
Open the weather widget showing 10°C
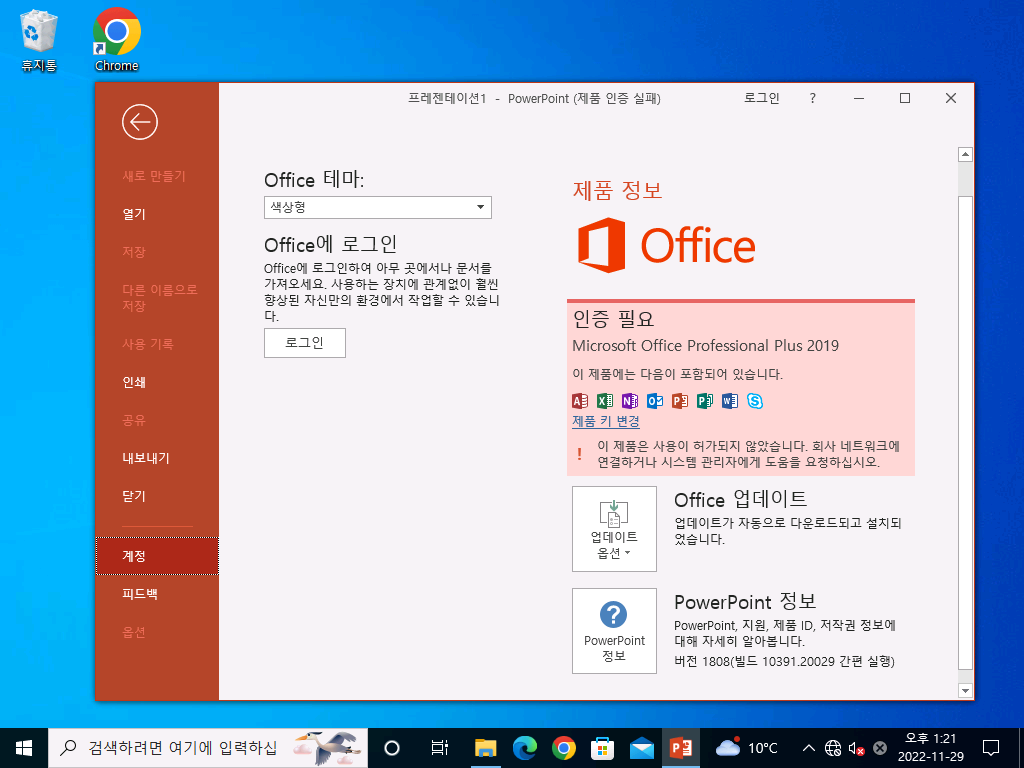(x=746, y=748)
